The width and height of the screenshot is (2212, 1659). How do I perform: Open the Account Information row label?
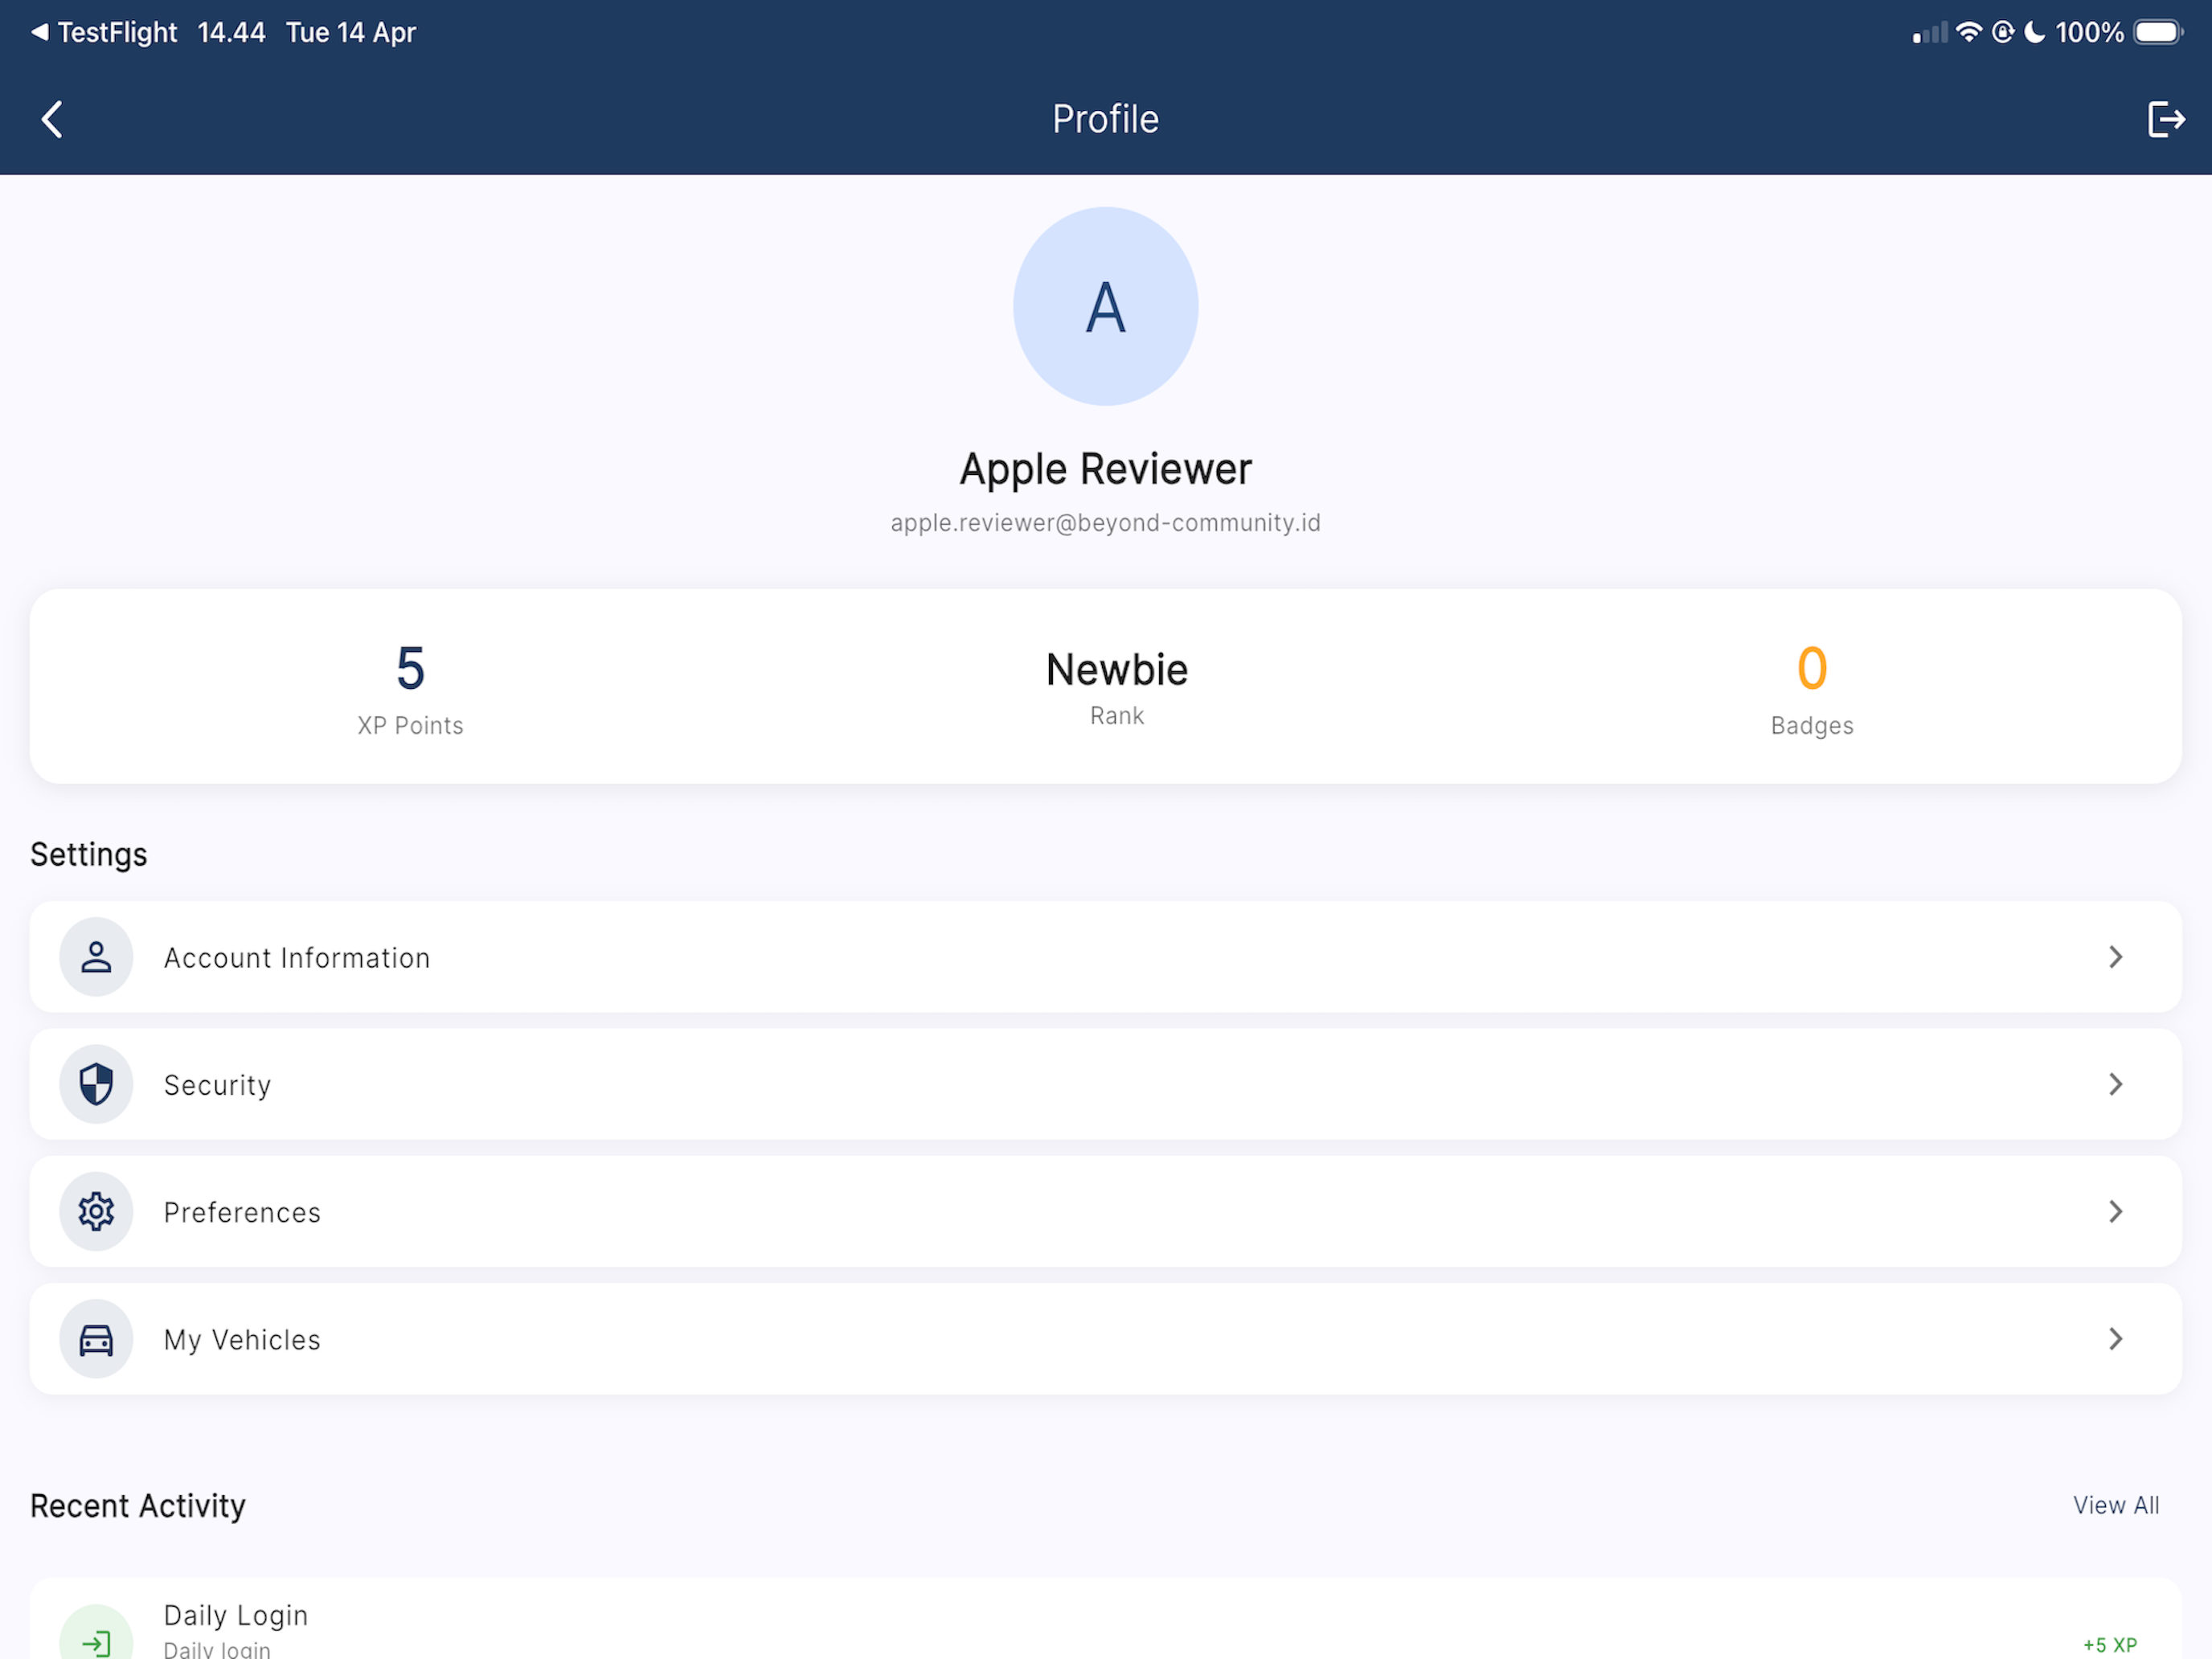click(297, 958)
